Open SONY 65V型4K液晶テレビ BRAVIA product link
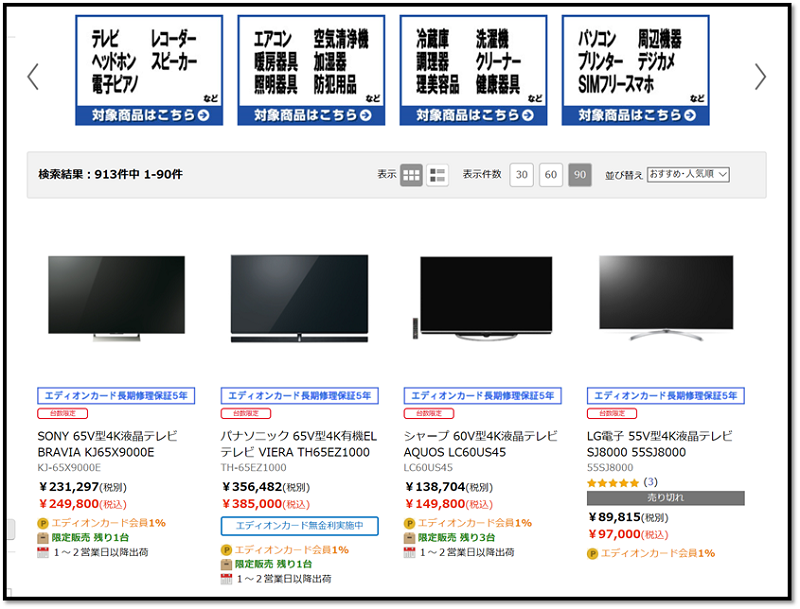Viewport: 800px width, 609px height. (107, 444)
